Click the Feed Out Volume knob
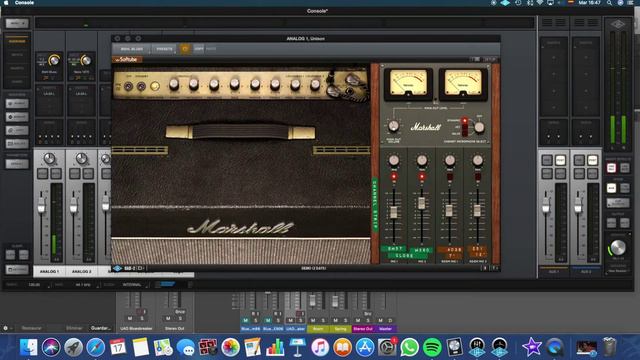Viewport: 640px width, 360px height. coord(393,126)
